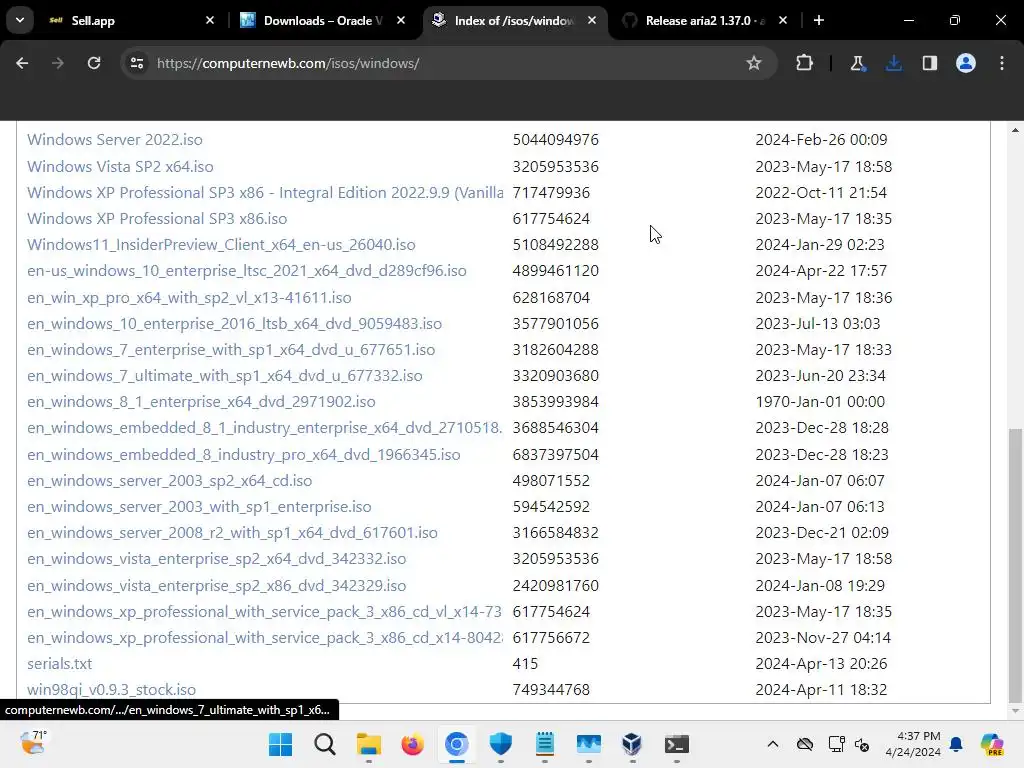Screen dimensions: 1024x768
Task: Close the Sell.app tab
Action: point(210,20)
